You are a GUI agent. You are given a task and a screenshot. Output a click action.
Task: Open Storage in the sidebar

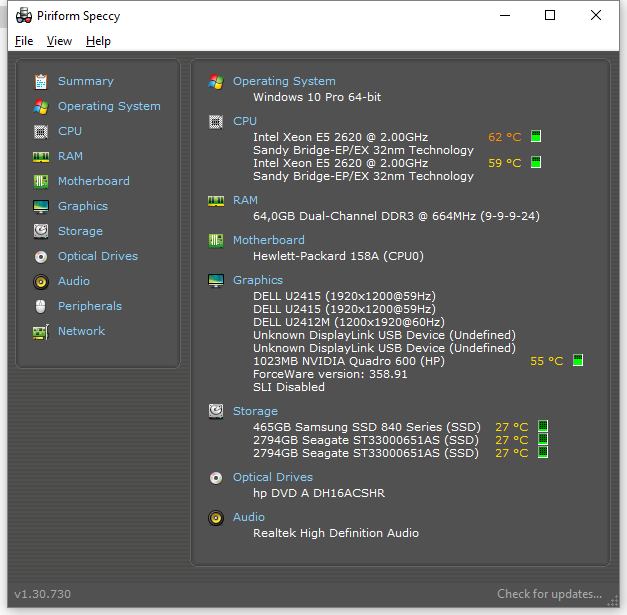click(80, 231)
